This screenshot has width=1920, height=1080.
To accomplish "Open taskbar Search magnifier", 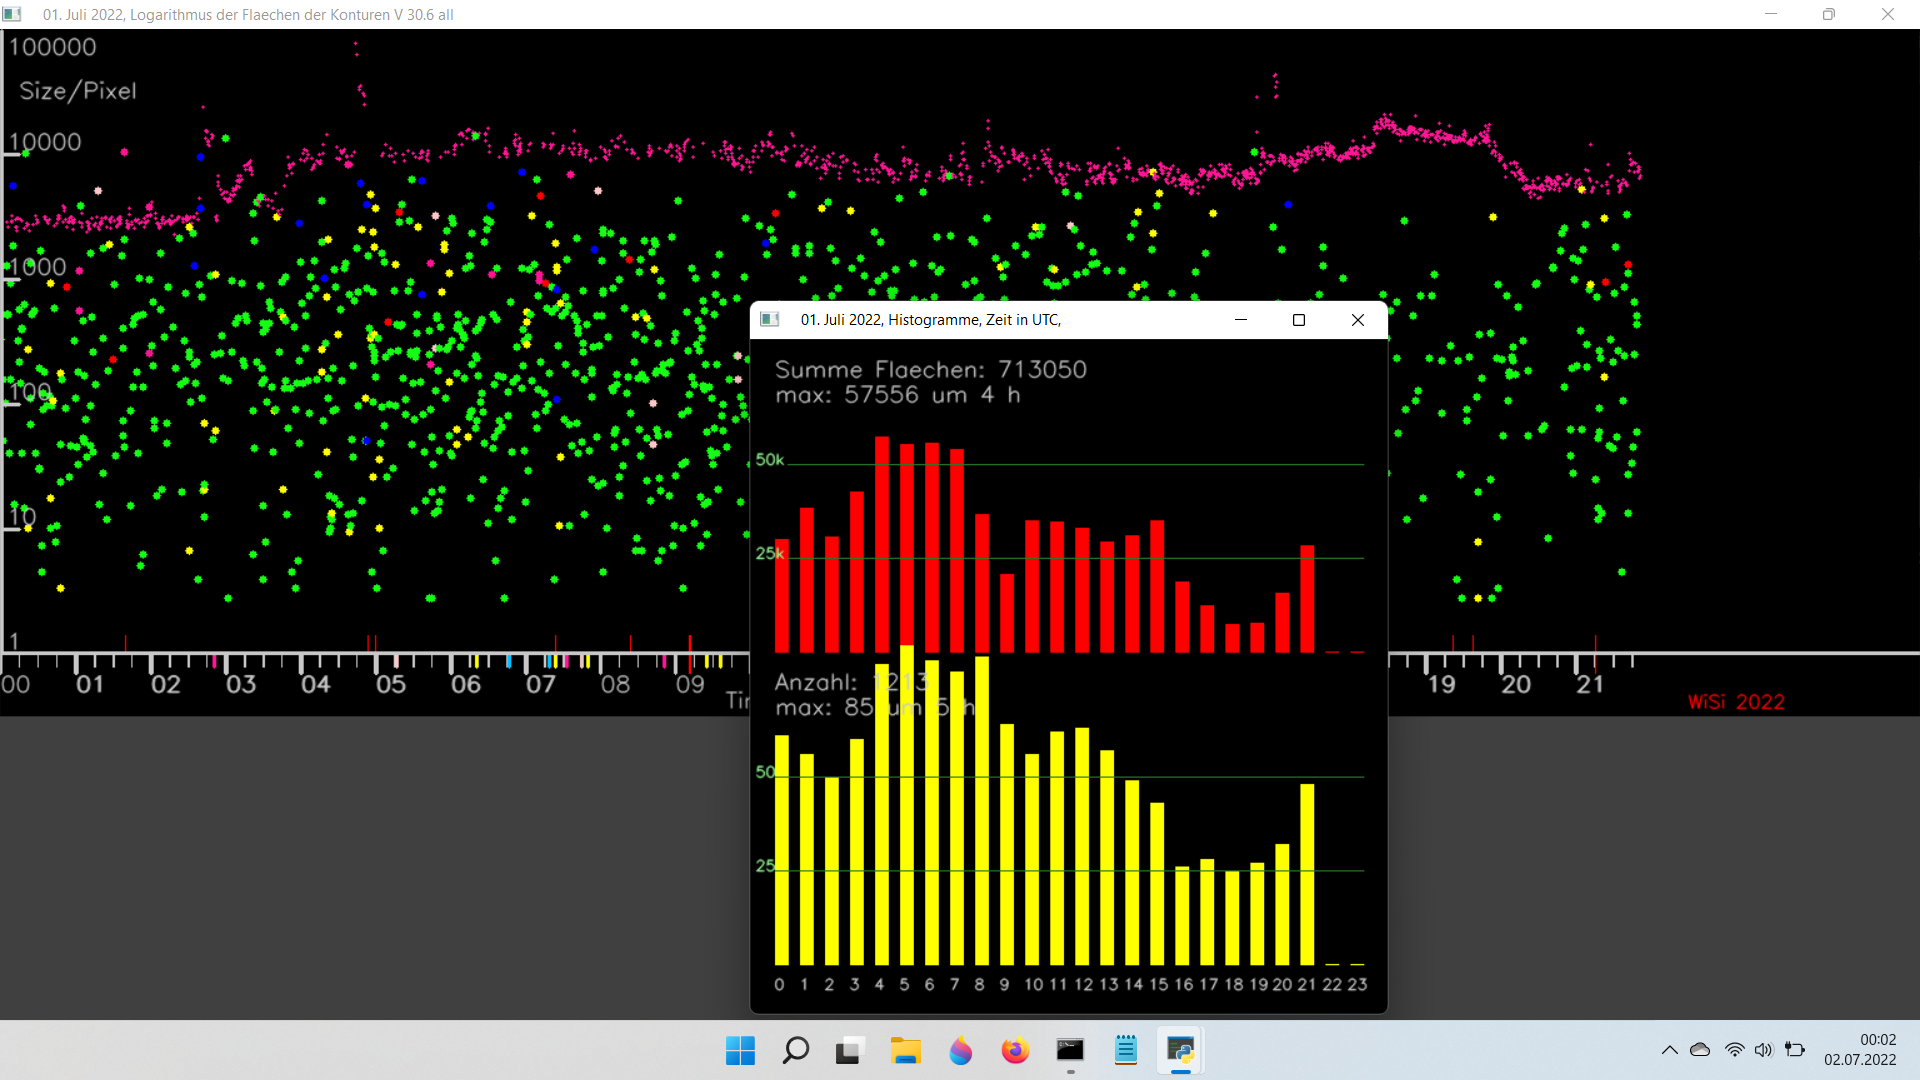I will click(x=795, y=1051).
